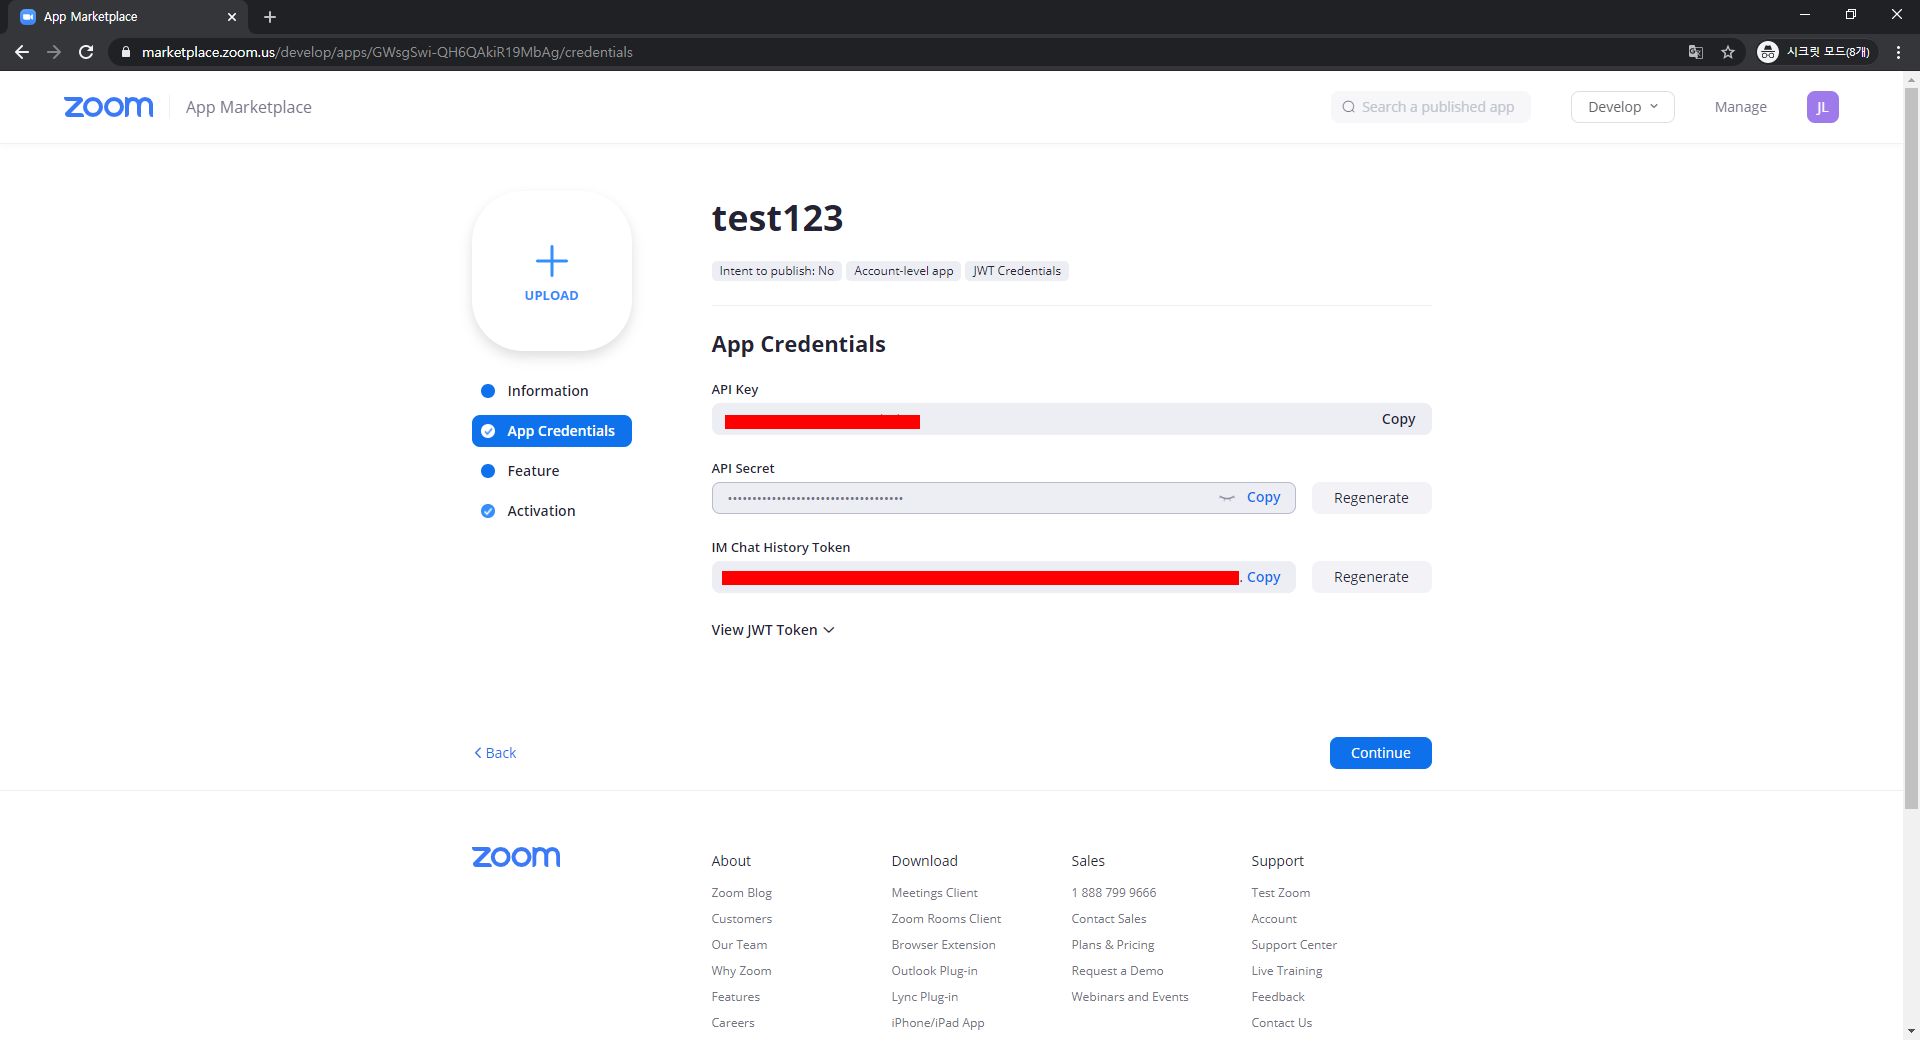Viewport: 1920px width, 1040px height.
Task: Open Test Zoom support link
Action: point(1280,893)
